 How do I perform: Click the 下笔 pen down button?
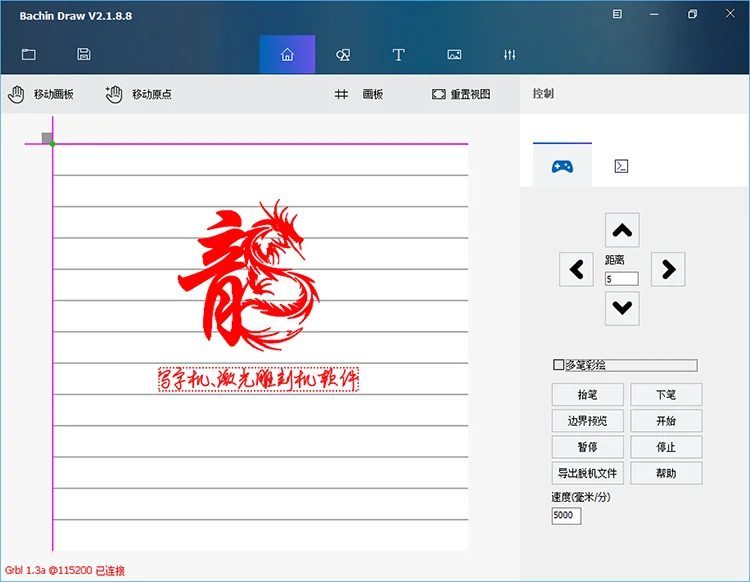(x=666, y=395)
